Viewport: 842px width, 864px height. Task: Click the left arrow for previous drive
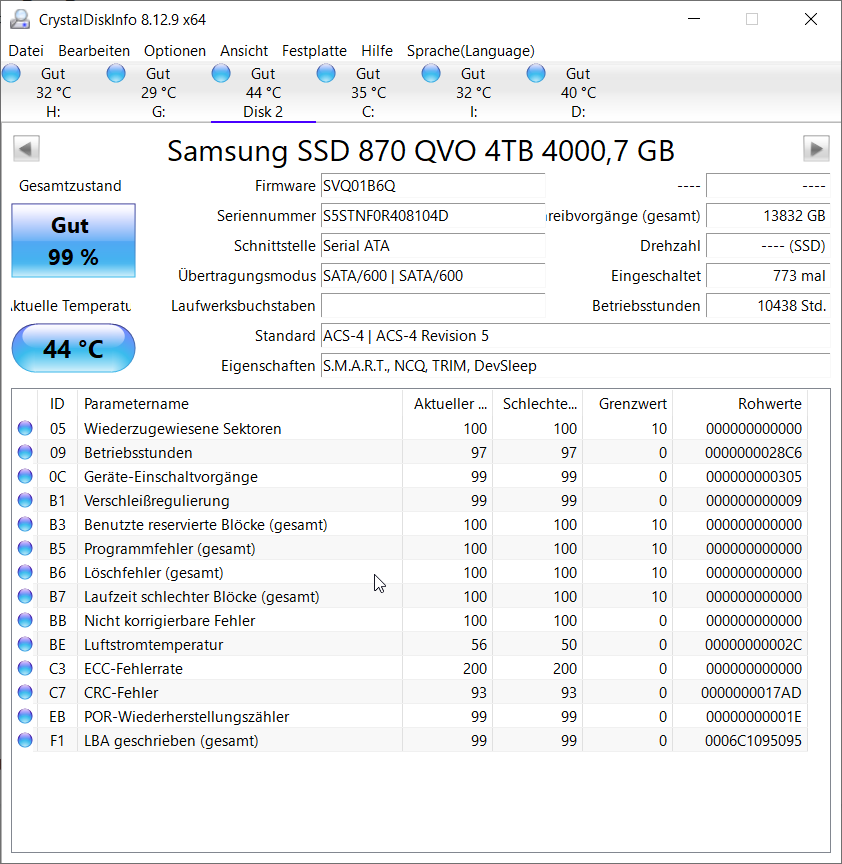coord(25,148)
